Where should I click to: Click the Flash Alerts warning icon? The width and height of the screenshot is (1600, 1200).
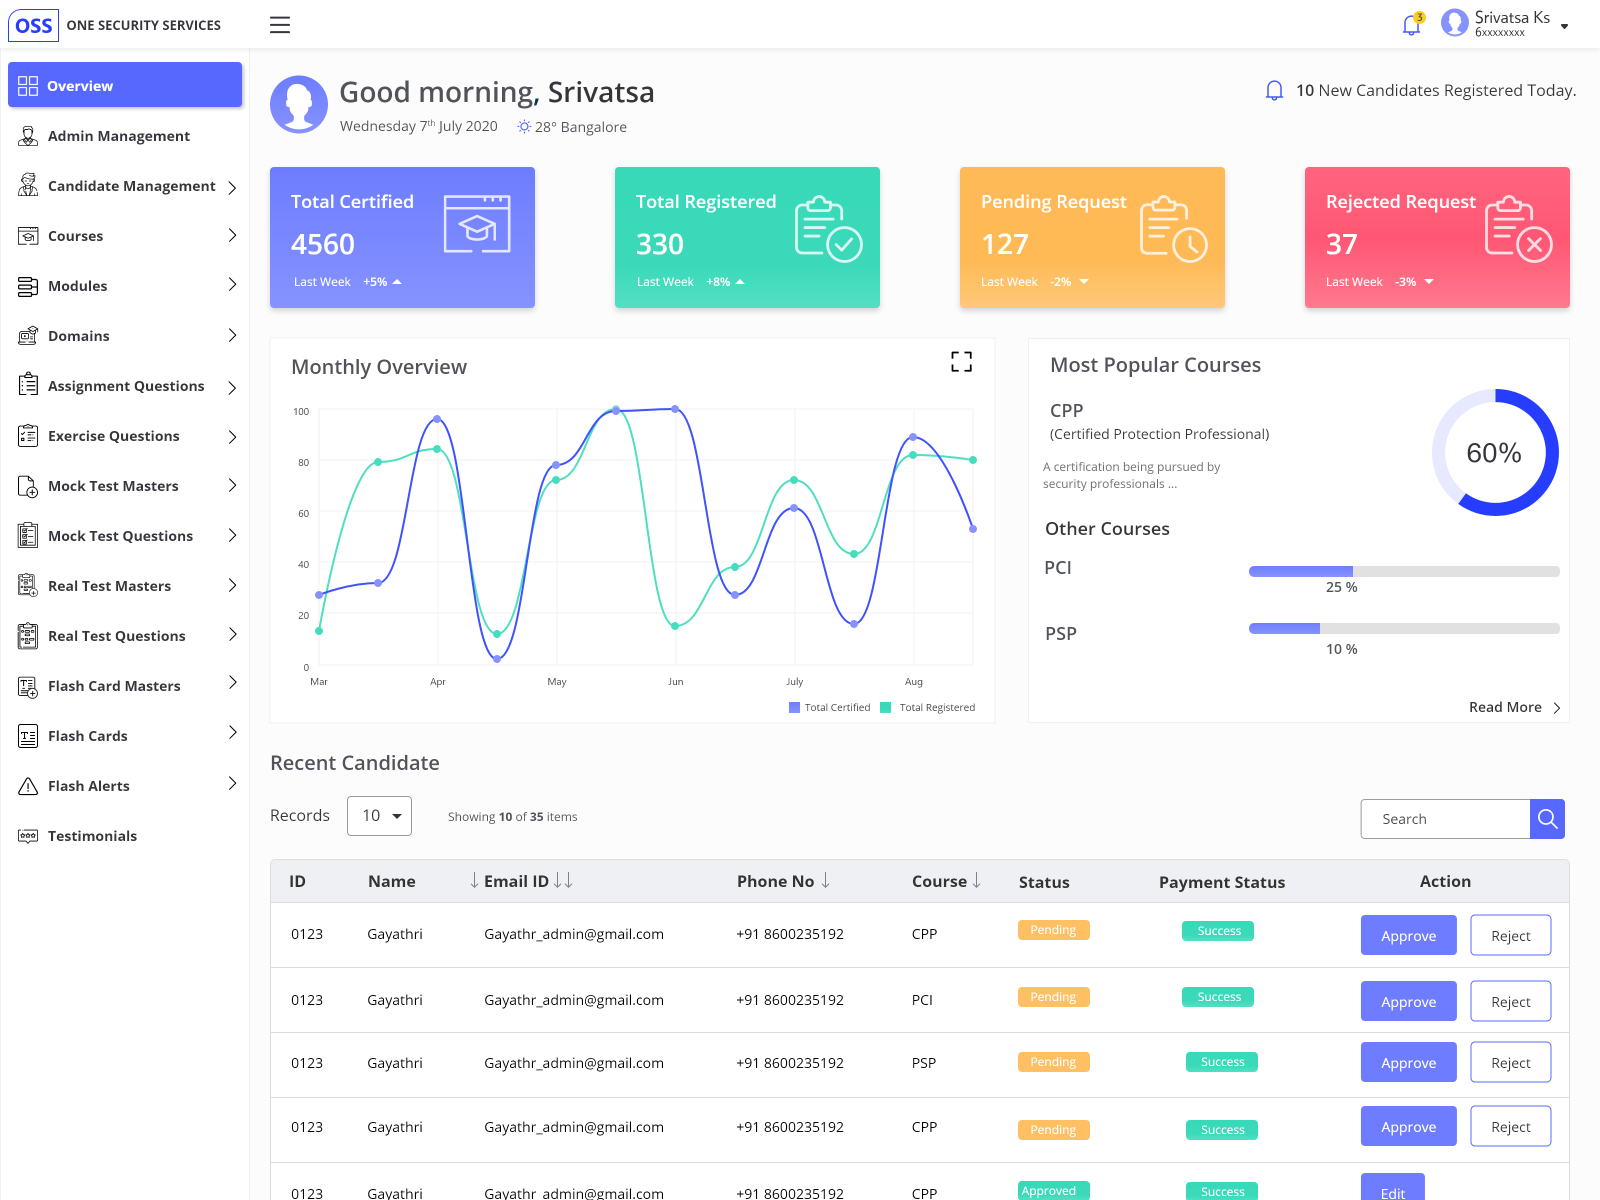point(28,785)
